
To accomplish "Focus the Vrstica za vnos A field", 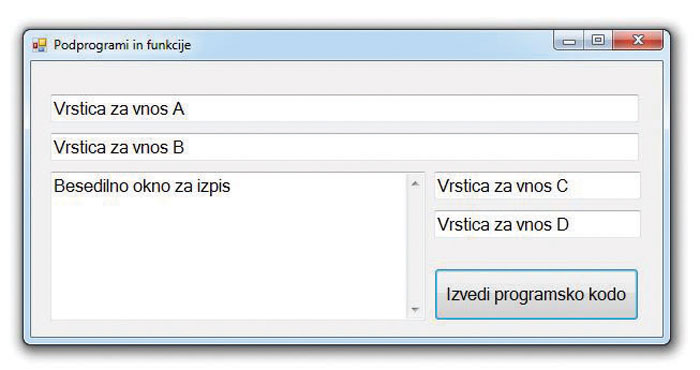I will click(344, 108).
